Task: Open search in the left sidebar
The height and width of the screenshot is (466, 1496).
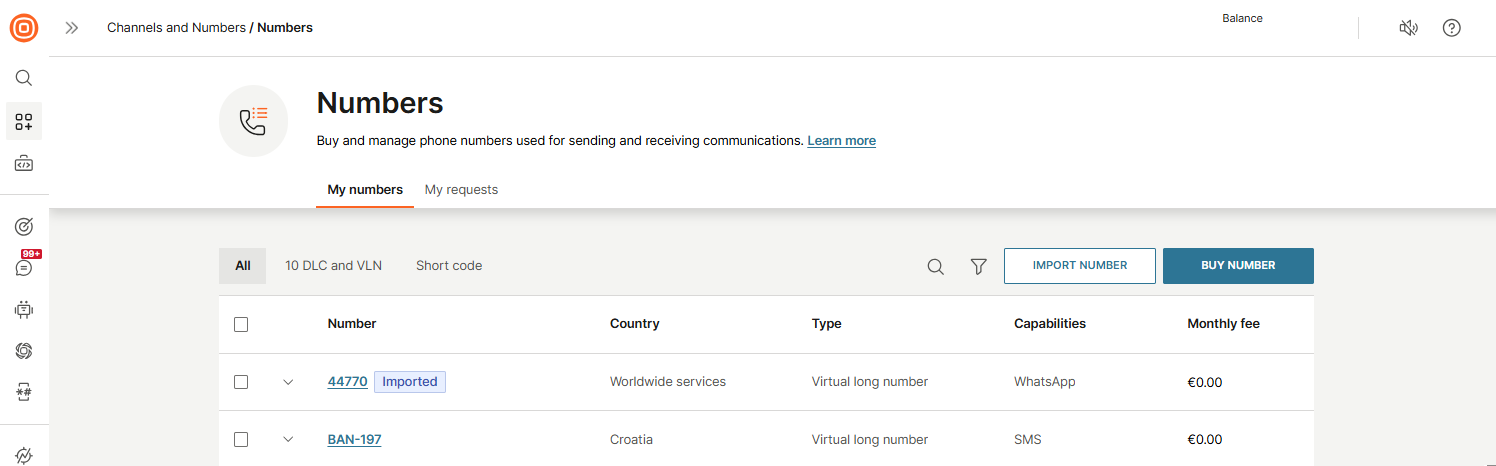Action: [24, 78]
